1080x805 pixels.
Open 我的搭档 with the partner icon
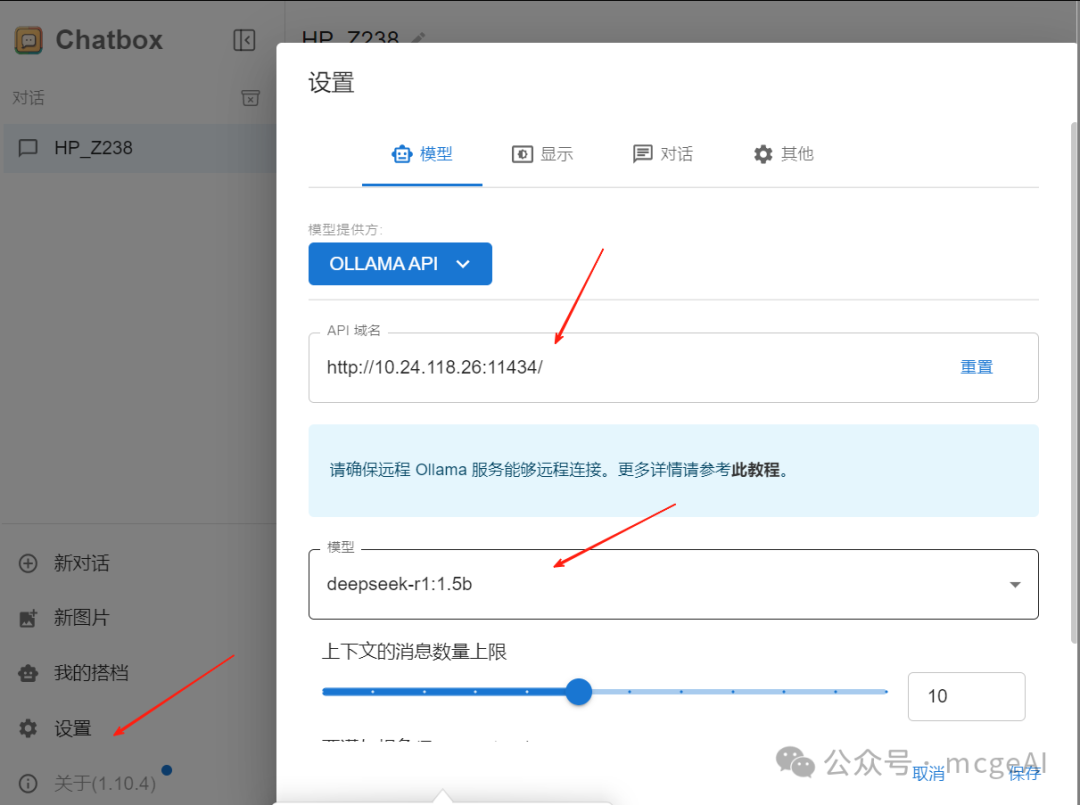(27, 673)
